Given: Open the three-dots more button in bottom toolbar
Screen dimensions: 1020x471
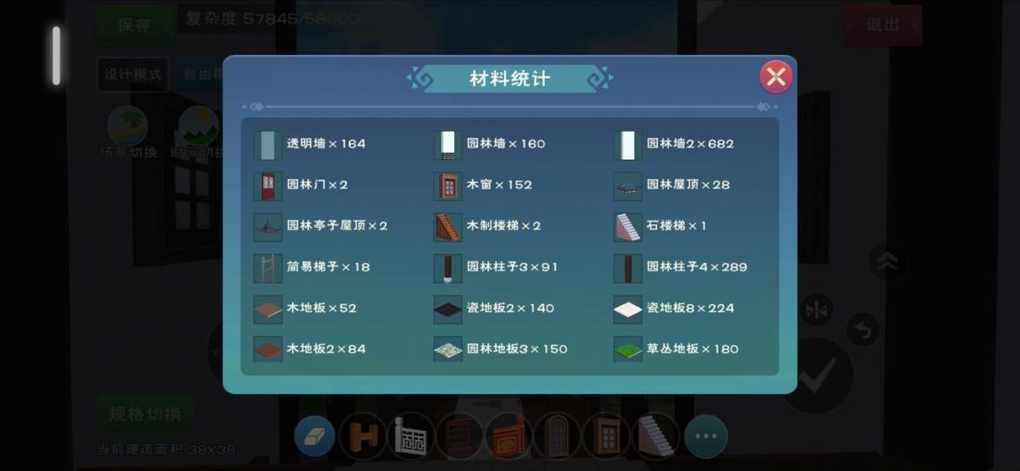Looking at the screenshot, I should (706, 436).
